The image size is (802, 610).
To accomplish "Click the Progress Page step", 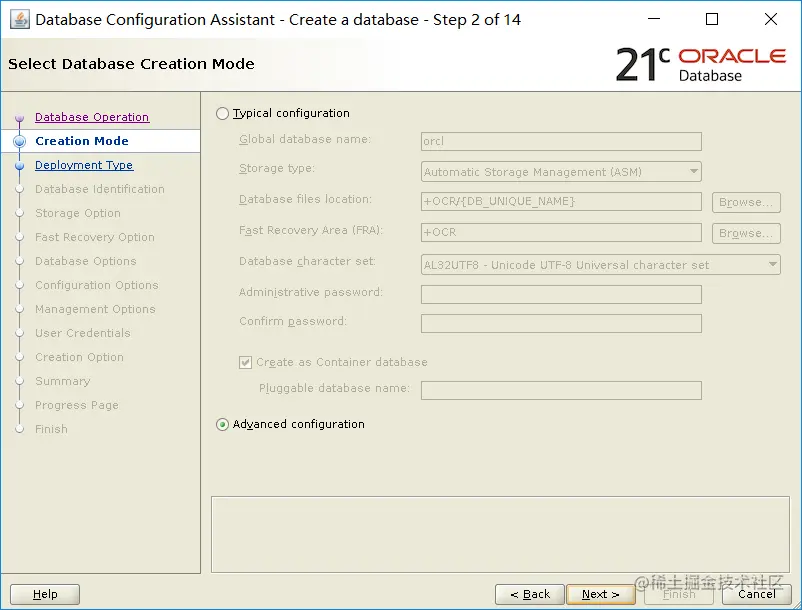I will point(77,405).
